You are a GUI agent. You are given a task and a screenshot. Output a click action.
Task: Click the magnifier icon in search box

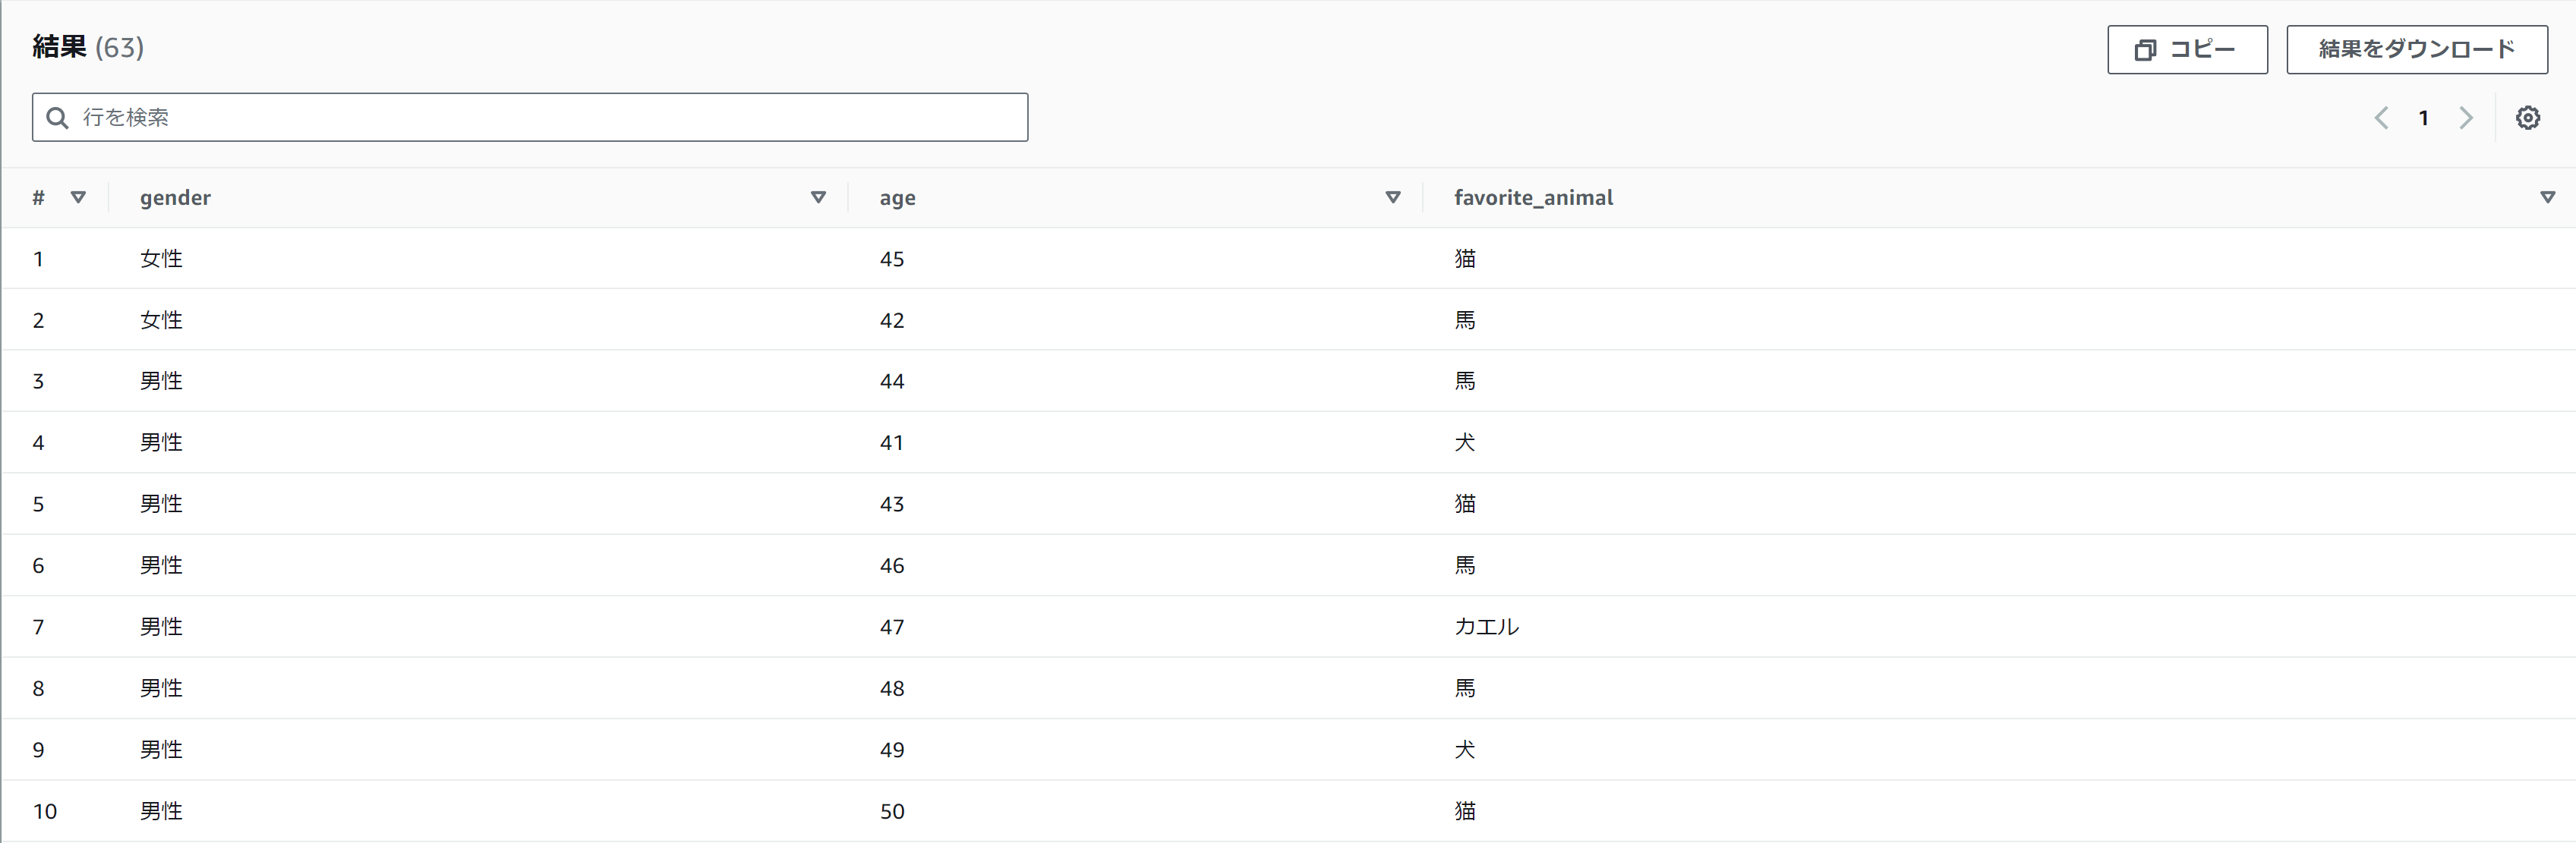(58, 118)
